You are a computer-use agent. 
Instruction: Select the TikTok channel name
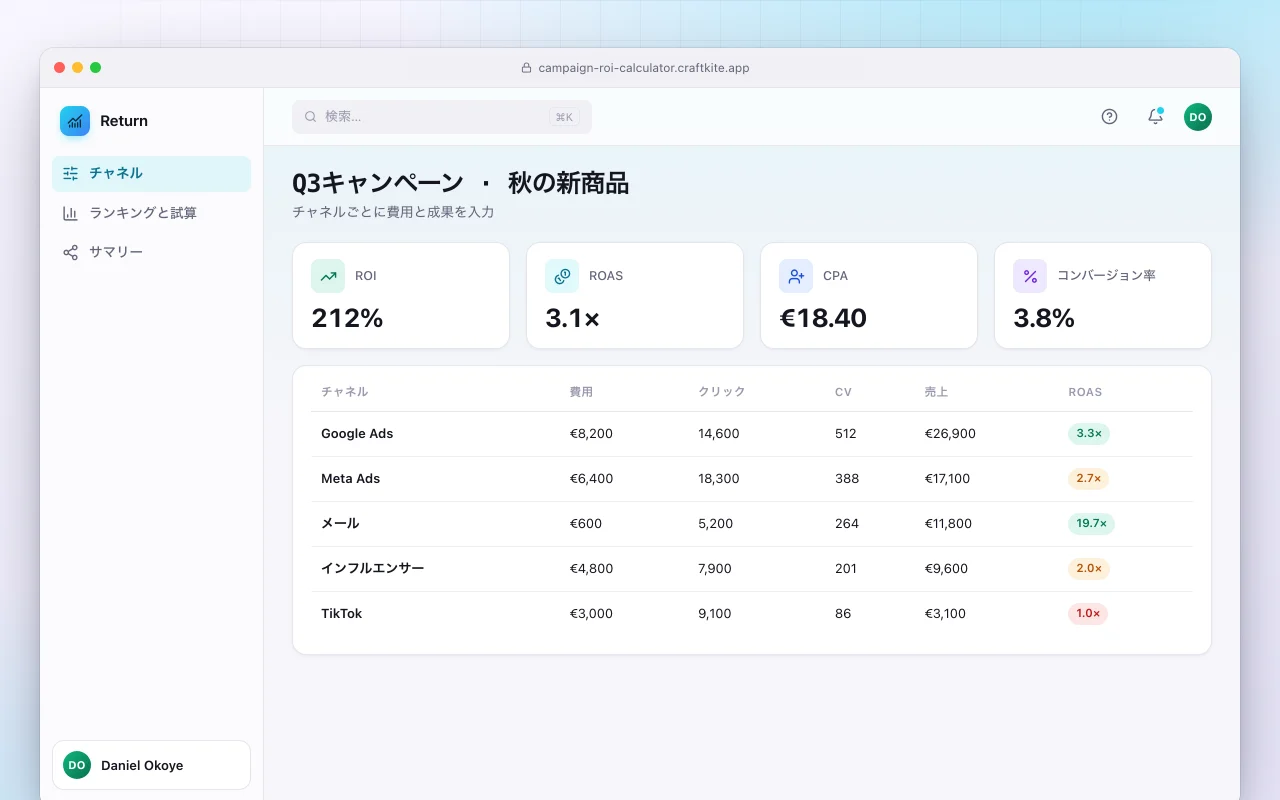(341, 614)
